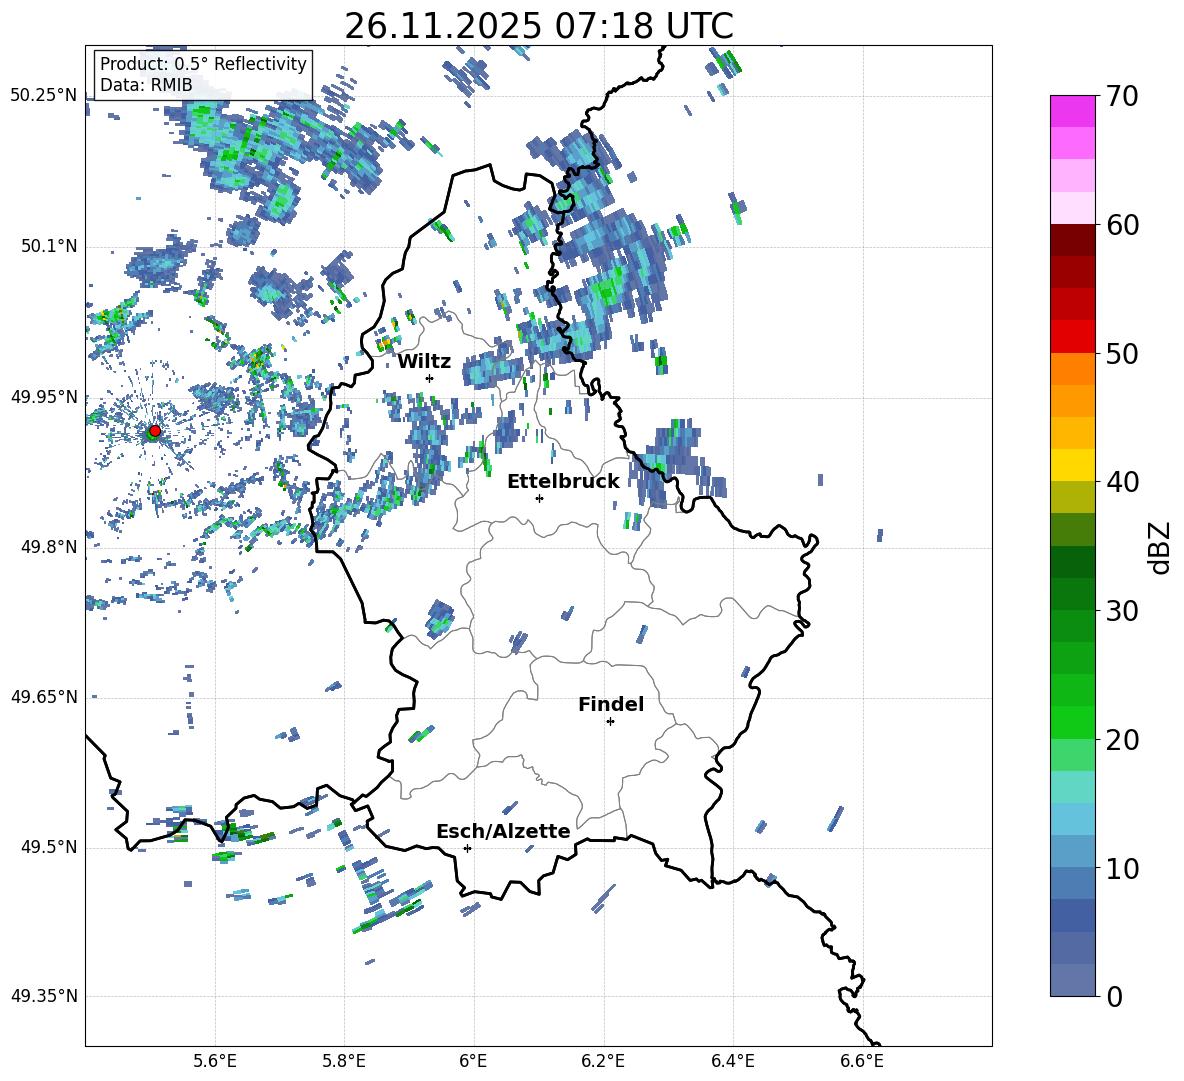This screenshot has height=1081, width=1184.
Task: Click the Ettelbruck station cross marker
Action: pos(539,498)
